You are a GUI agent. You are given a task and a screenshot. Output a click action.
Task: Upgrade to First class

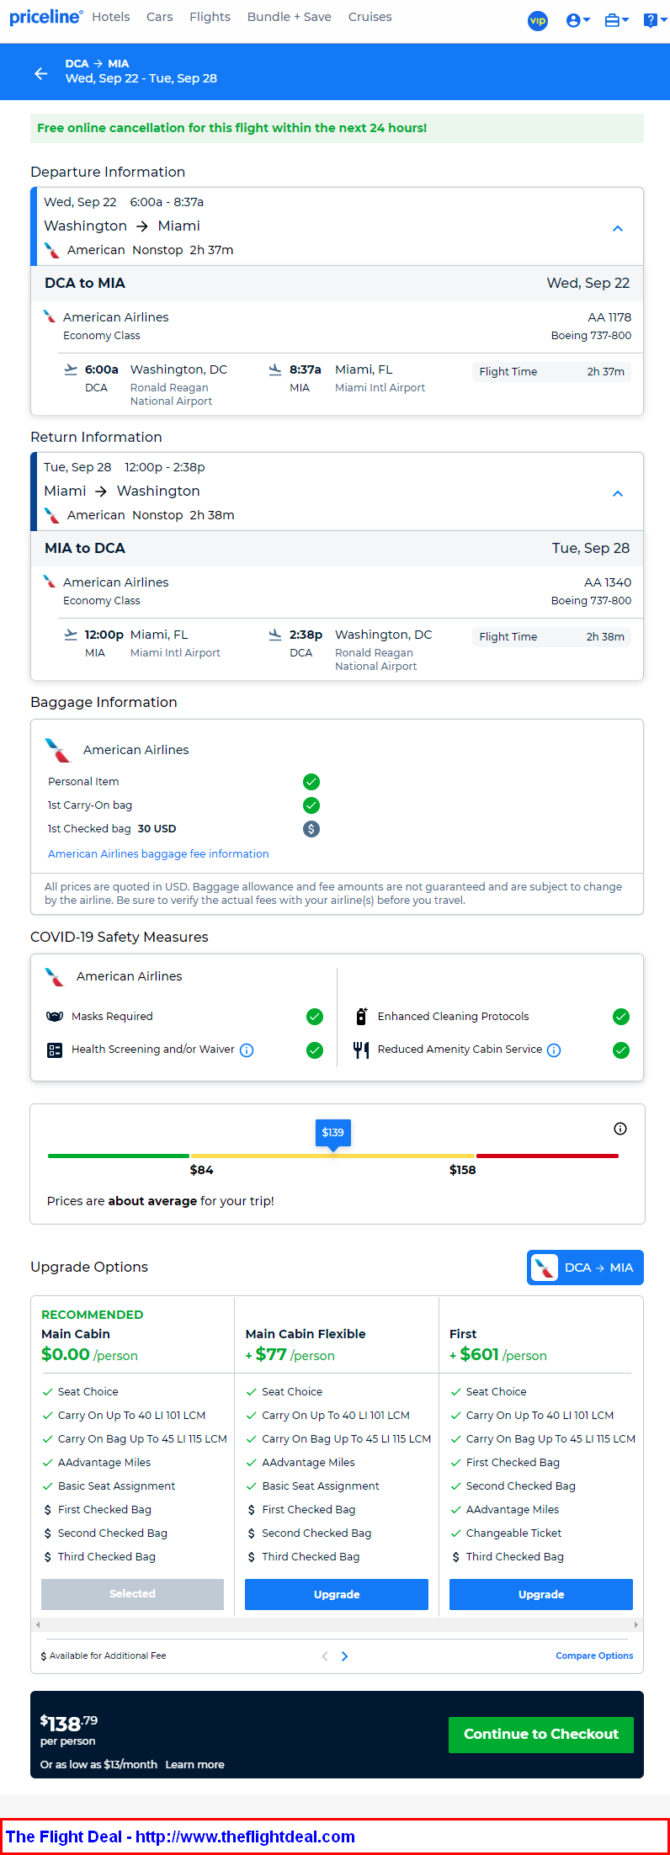pos(541,1594)
